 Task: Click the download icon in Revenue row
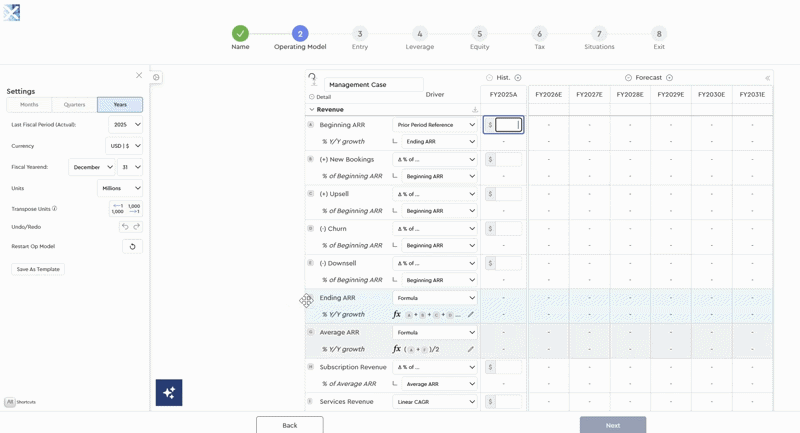click(x=475, y=110)
